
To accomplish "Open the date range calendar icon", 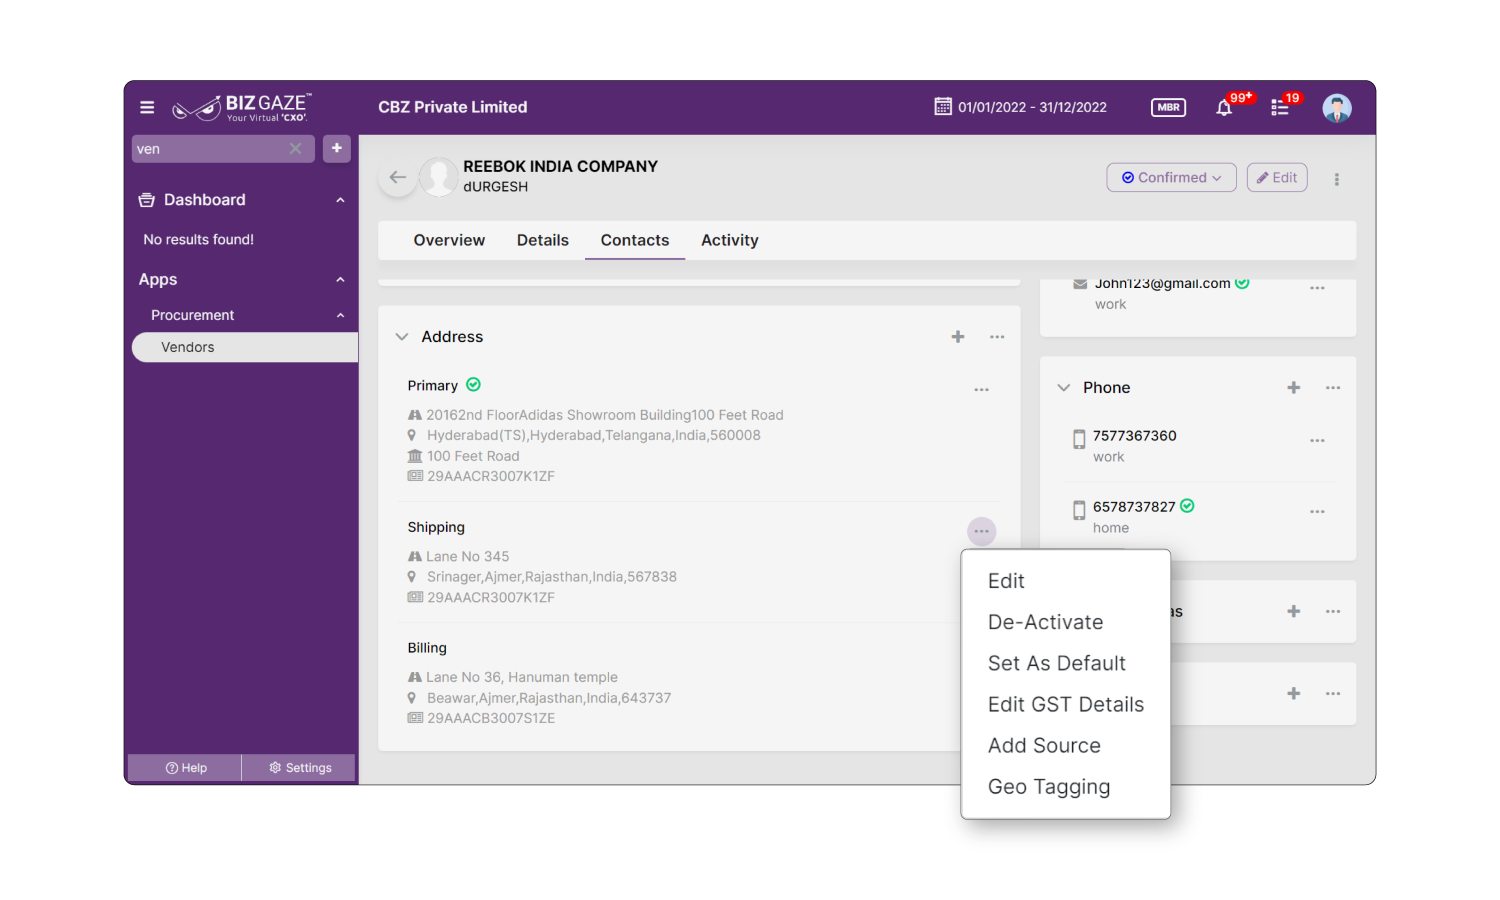I will (942, 106).
